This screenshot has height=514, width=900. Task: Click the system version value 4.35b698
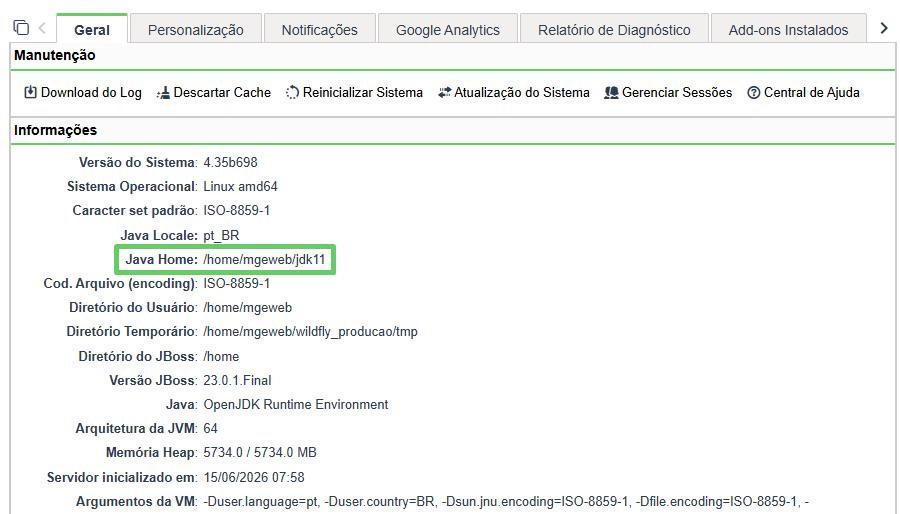tap(230, 162)
